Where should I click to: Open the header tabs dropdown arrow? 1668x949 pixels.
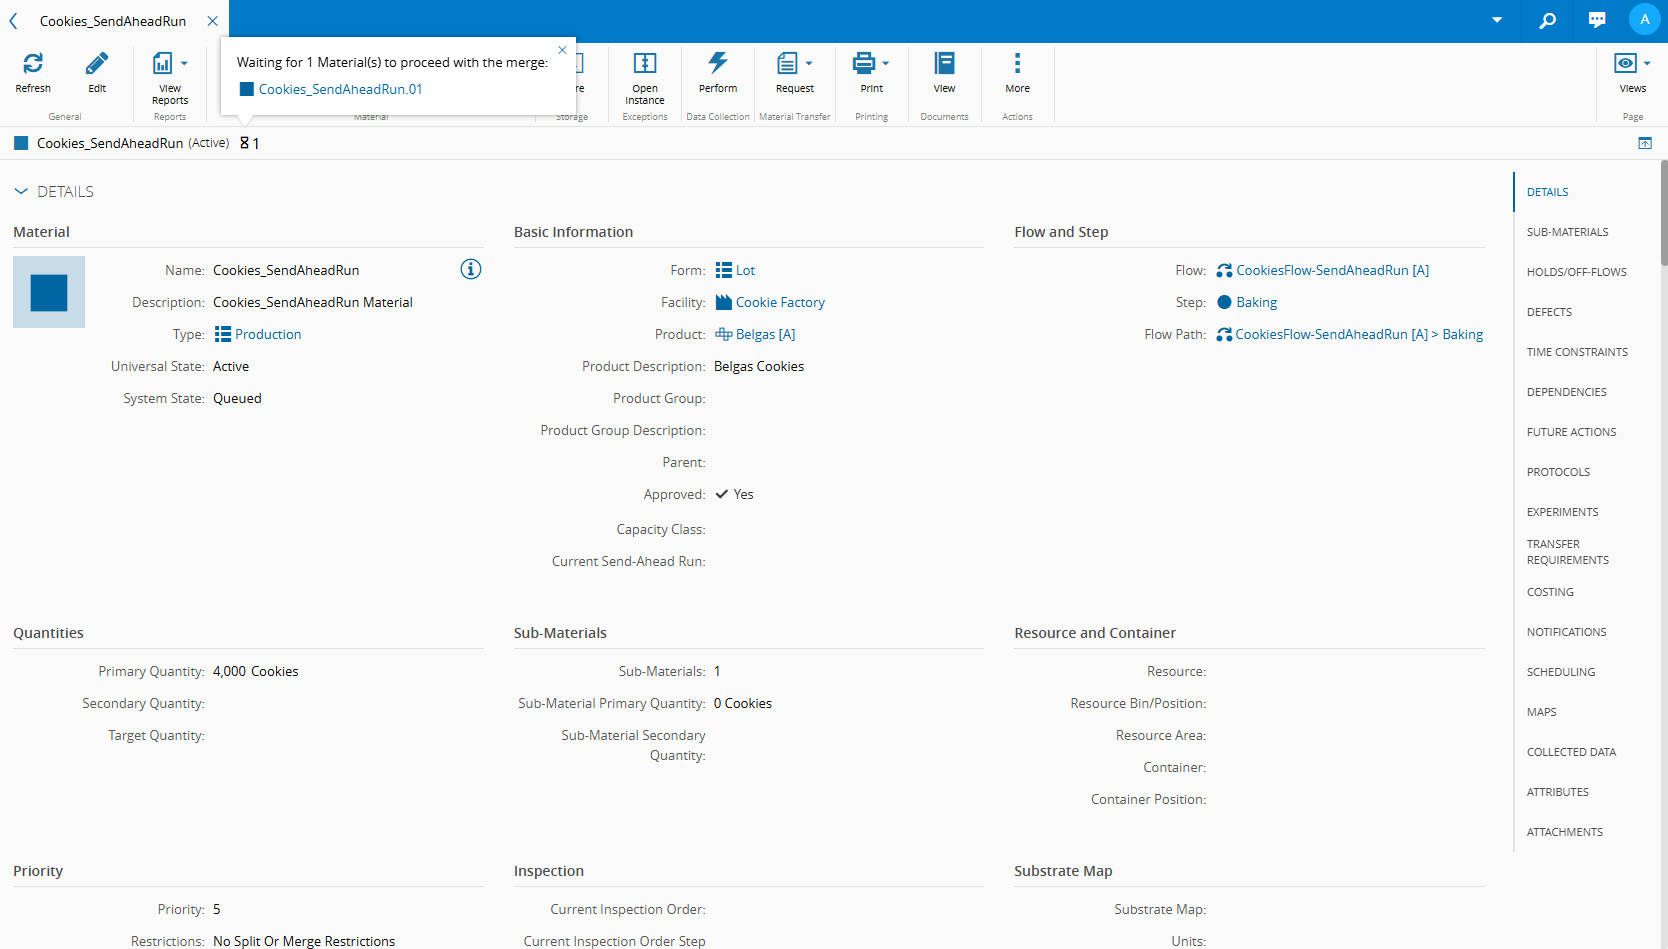pos(1497,20)
